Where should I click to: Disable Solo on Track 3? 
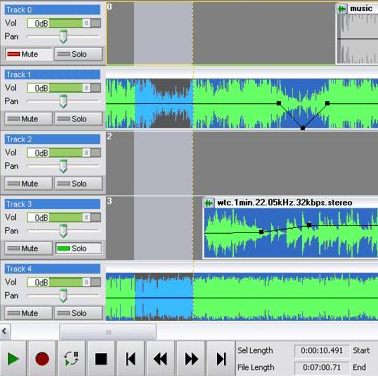pyautogui.click(x=78, y=248)
